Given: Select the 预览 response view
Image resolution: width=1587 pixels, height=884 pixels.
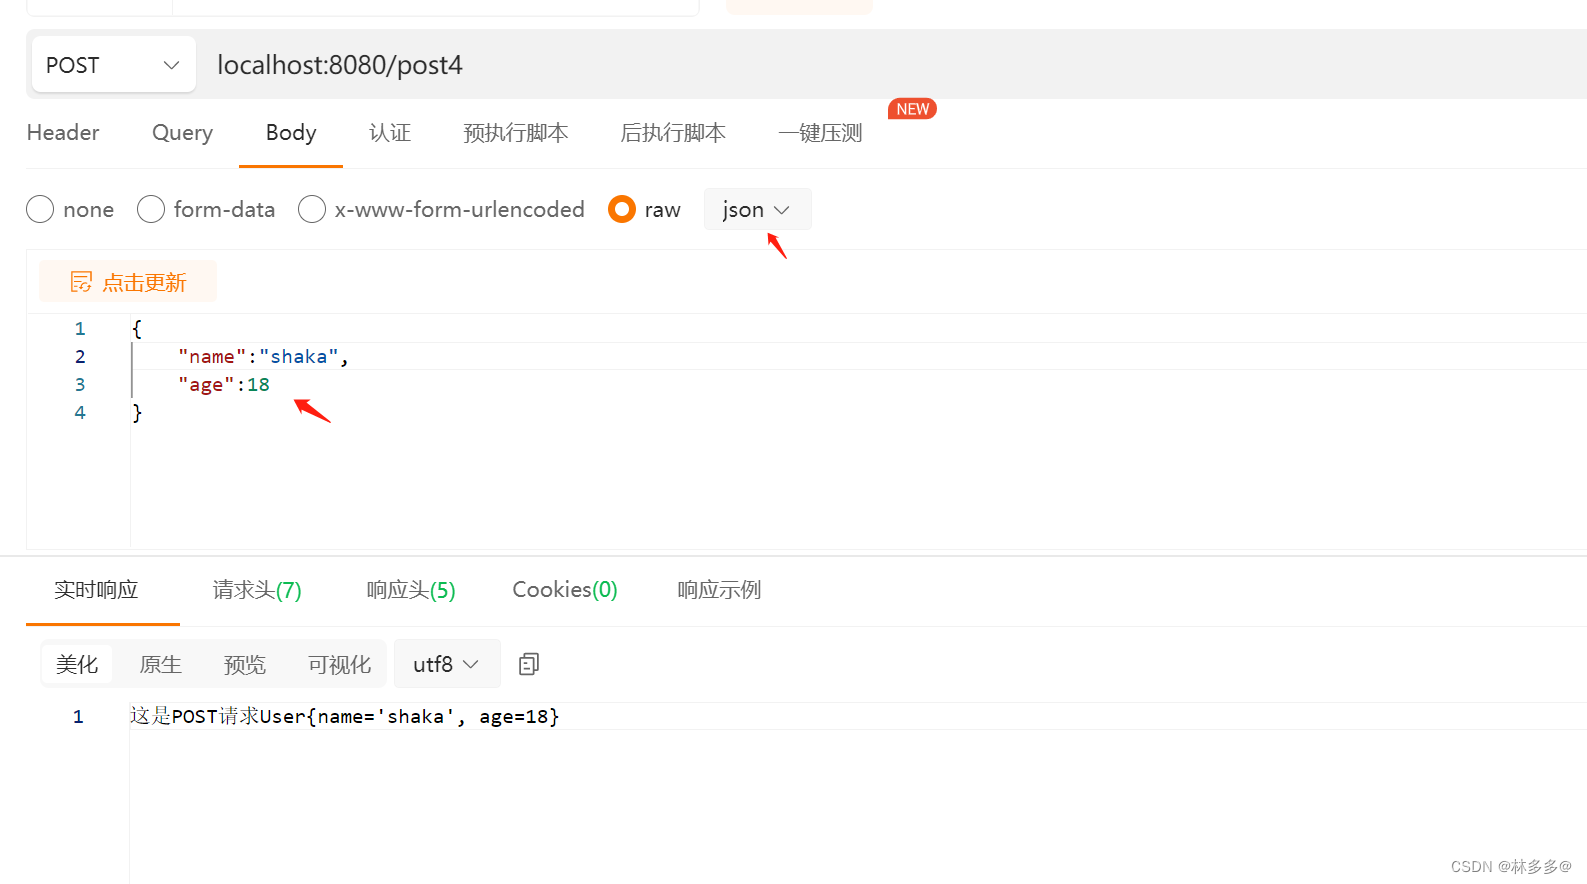Looking at the screenshot, I should point(245,664).
